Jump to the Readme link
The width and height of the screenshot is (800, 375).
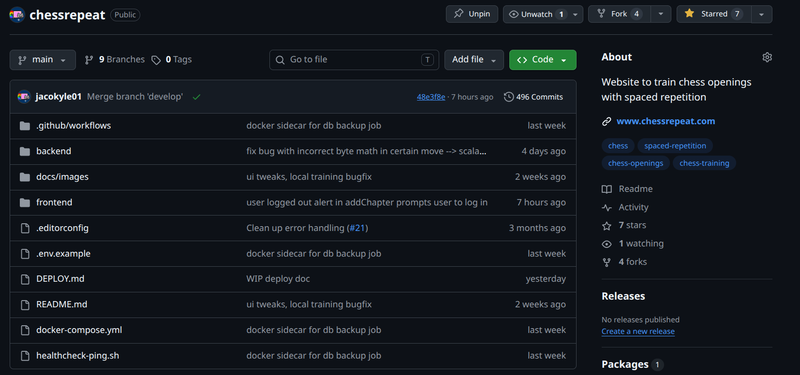coord(627,189)
